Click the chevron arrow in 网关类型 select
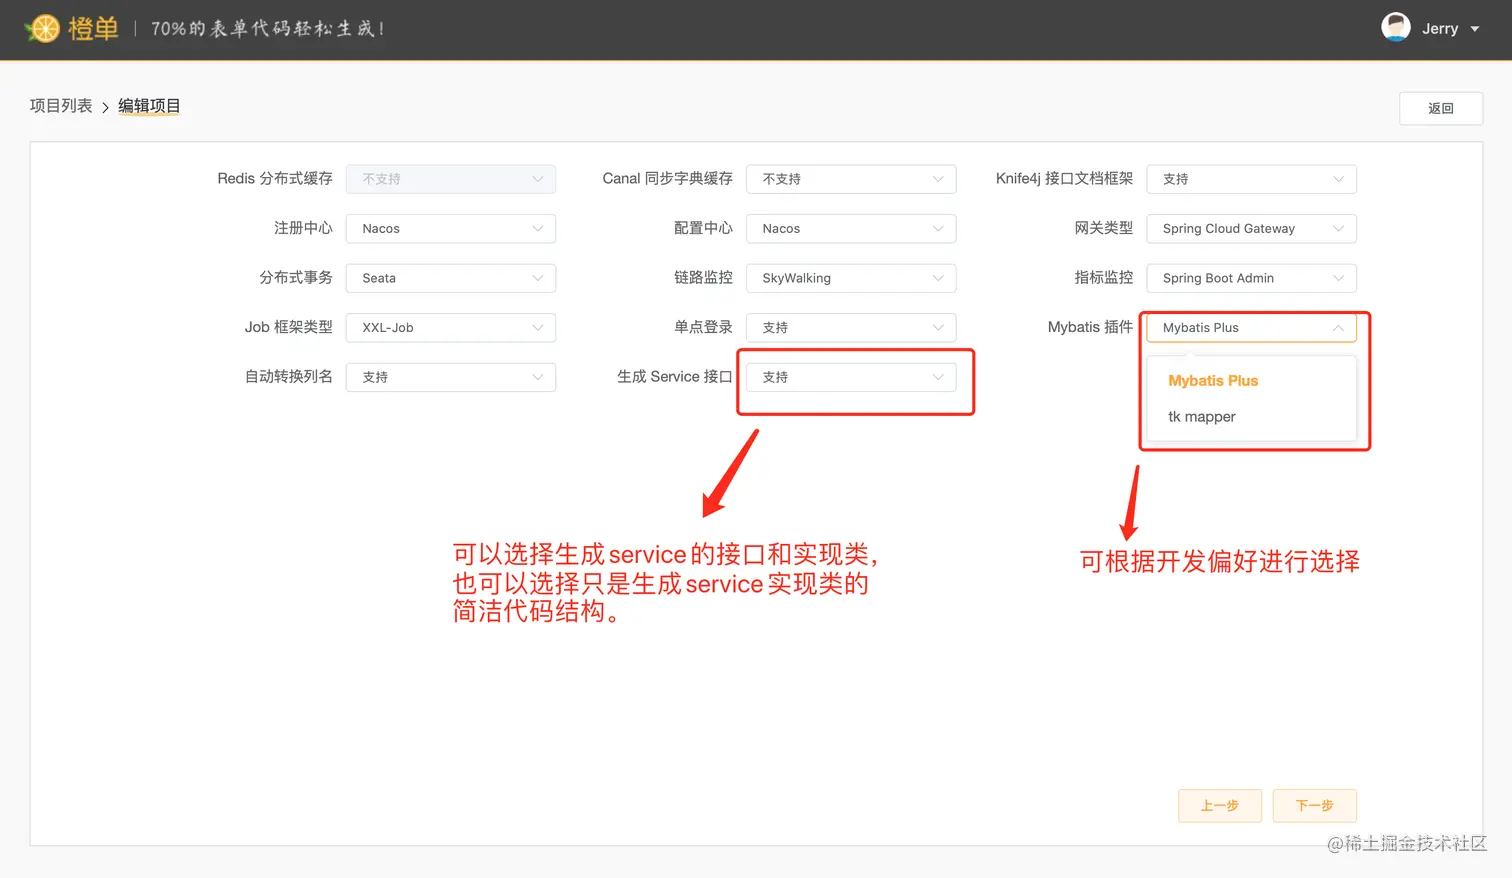This screenshot has width=1512, height=878. [1338, 228]
